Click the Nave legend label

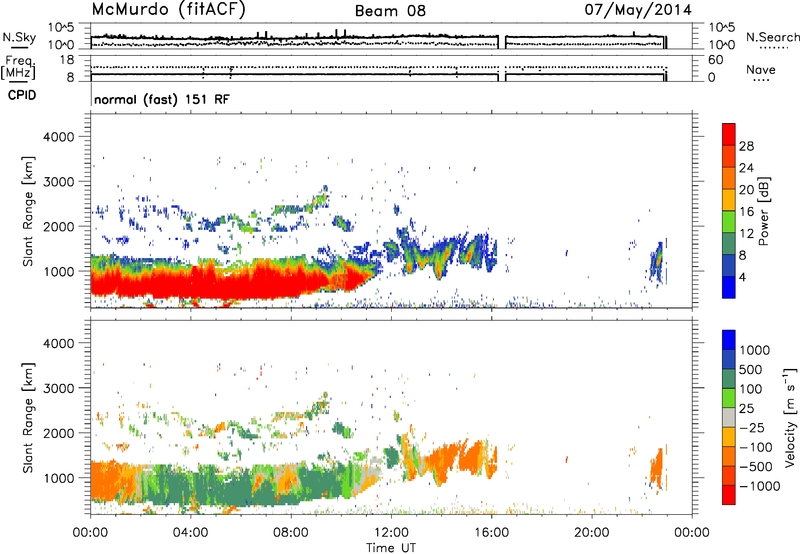[x=761, y=69]
